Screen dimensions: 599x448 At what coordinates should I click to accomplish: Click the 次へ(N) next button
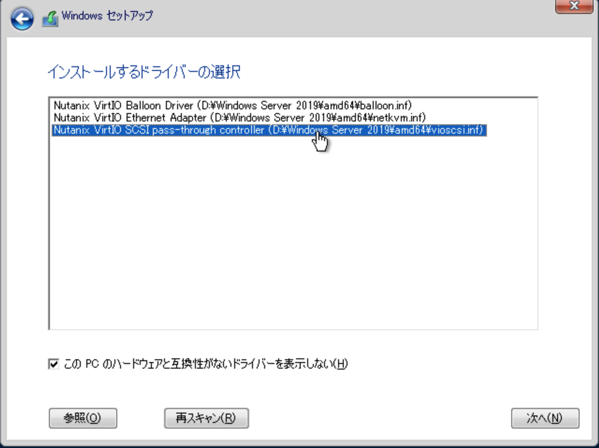(545, 418)
